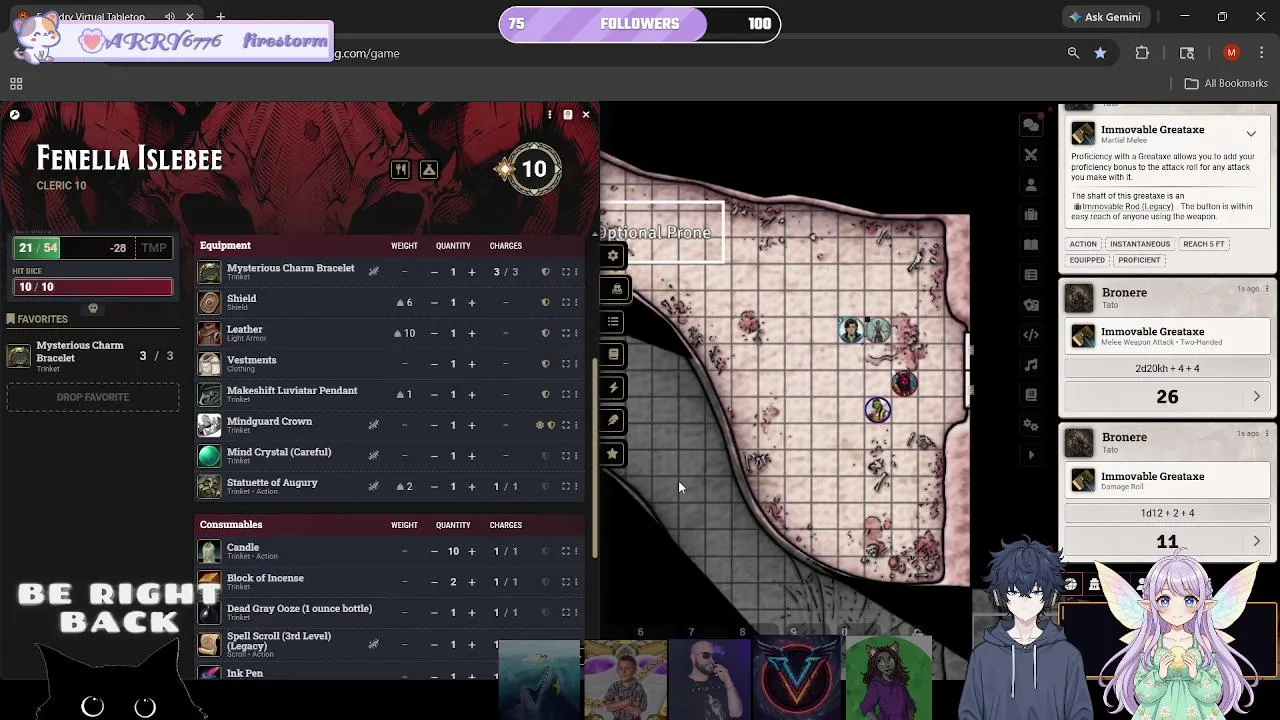Screen dimensions: 1280x720
Task: Toggle equipped state of Statuette of Augury
Action: [x=545, y=486]
